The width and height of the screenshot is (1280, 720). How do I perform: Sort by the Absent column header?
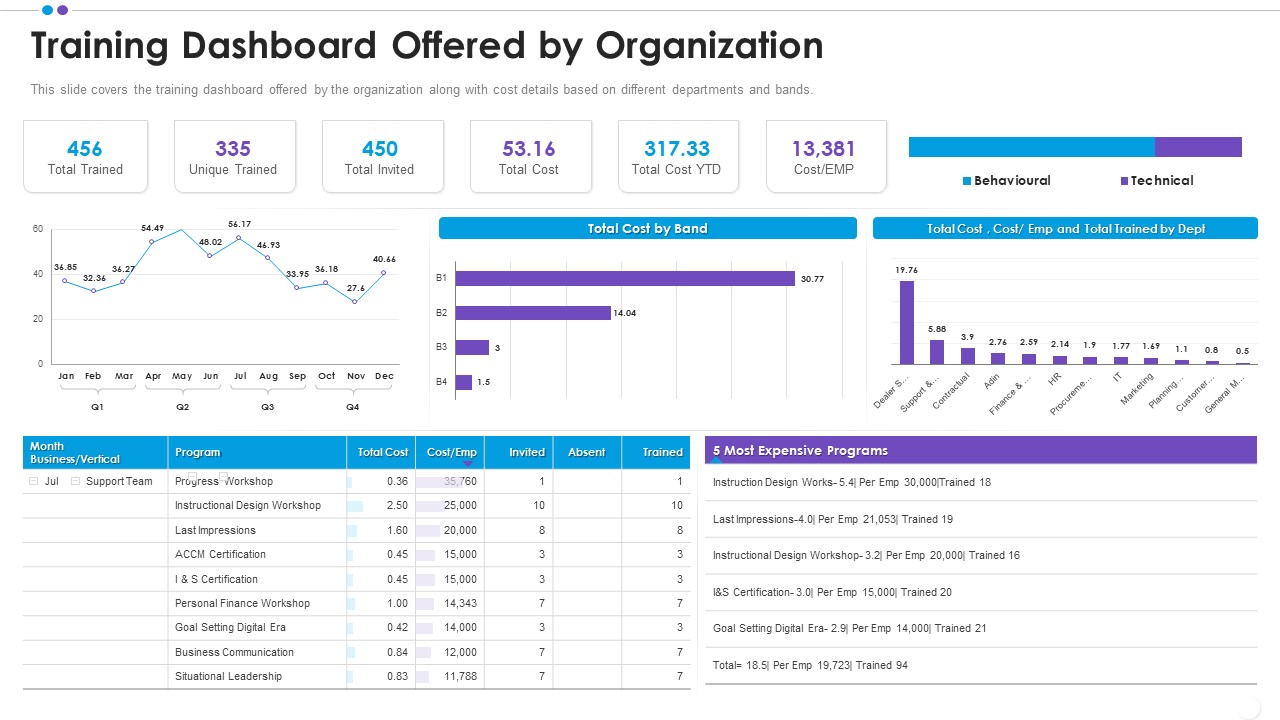pos(587,452)
